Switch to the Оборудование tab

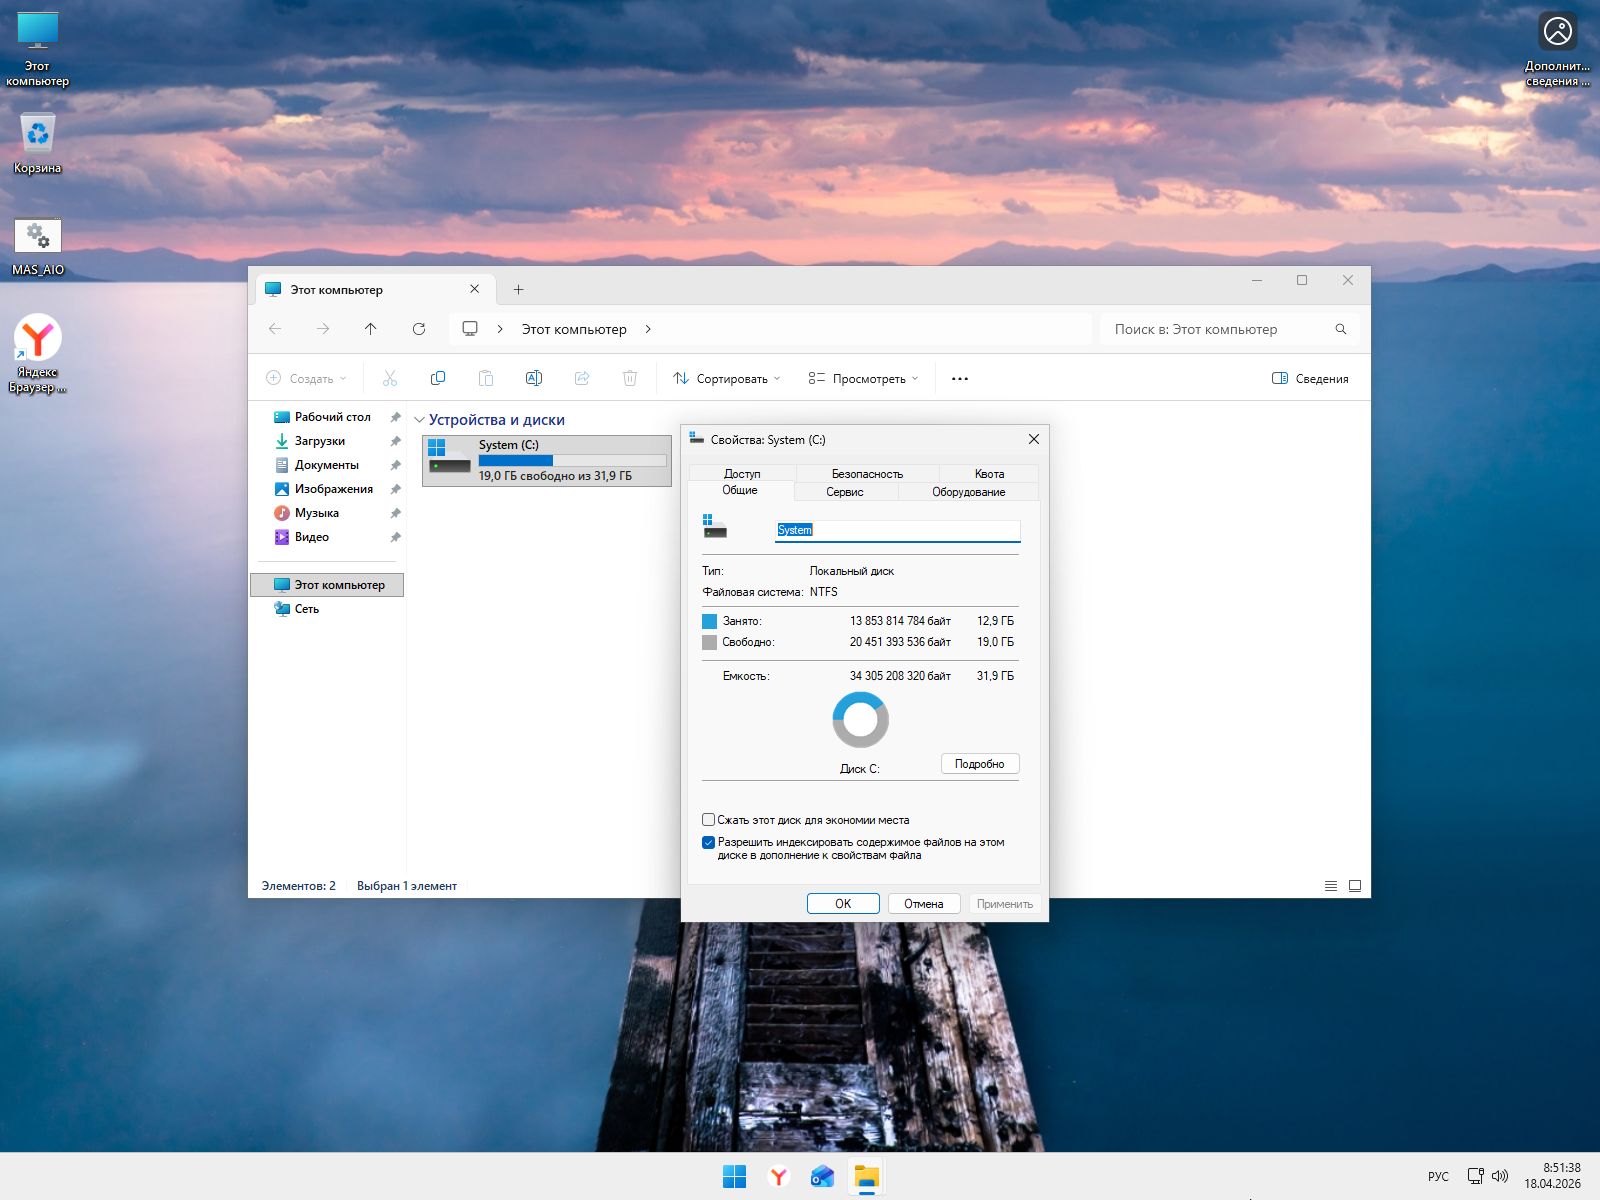[x=968, y=492]
